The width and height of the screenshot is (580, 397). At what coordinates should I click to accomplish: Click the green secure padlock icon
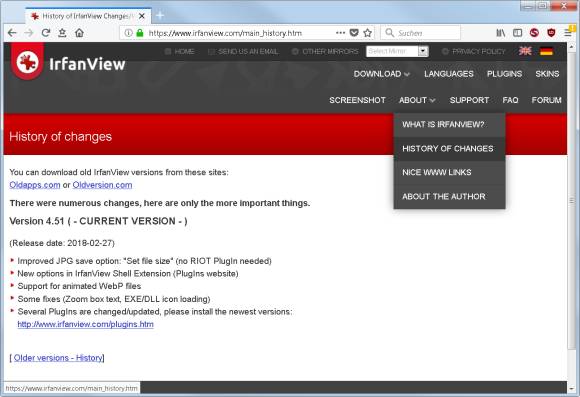[140, 33]
